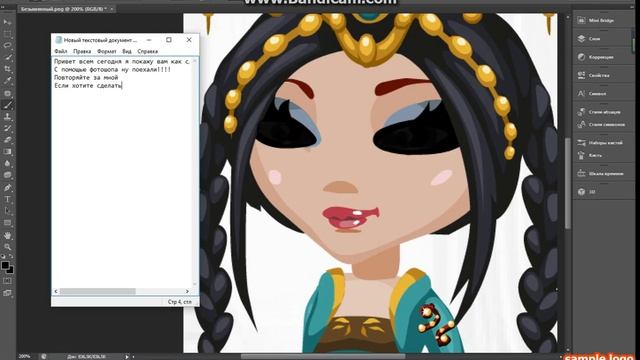Open the Файл menu in Notepad
This screenshot has width=640, height=360.
[60, 51]
